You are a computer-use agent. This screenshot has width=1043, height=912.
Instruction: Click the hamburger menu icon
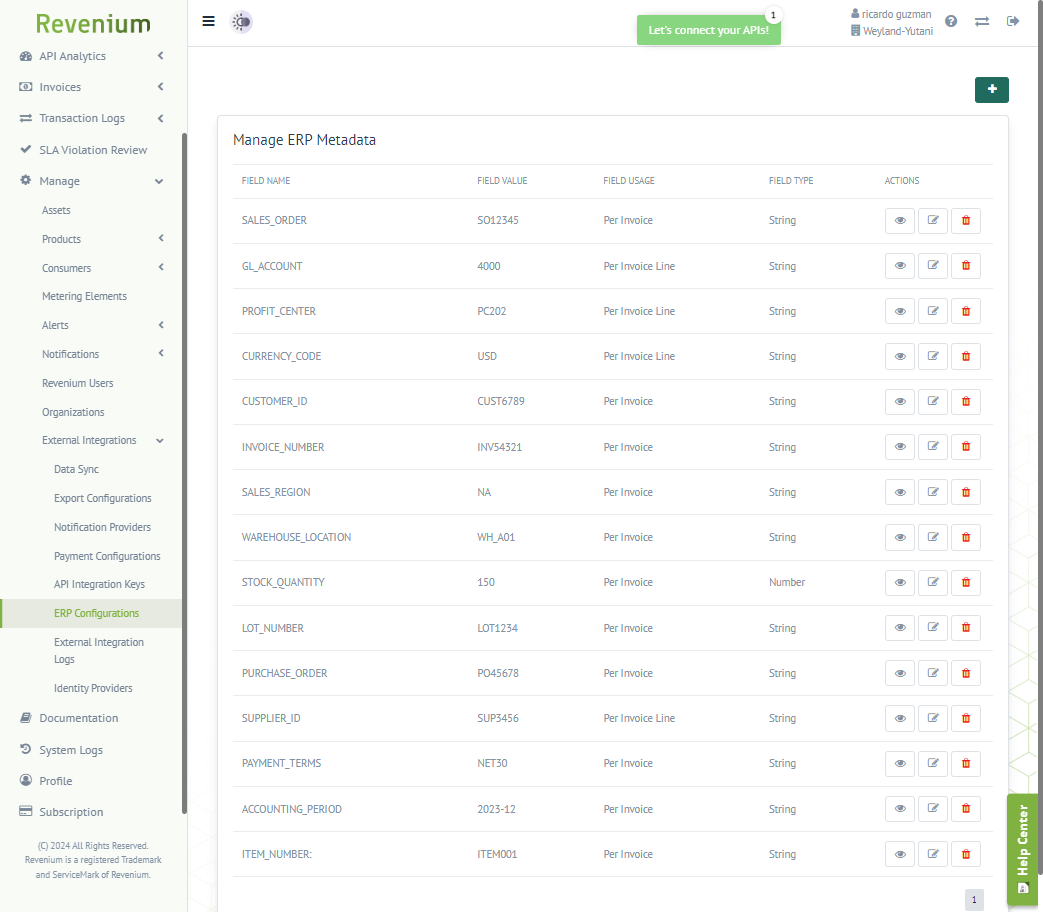click(208, 21)
